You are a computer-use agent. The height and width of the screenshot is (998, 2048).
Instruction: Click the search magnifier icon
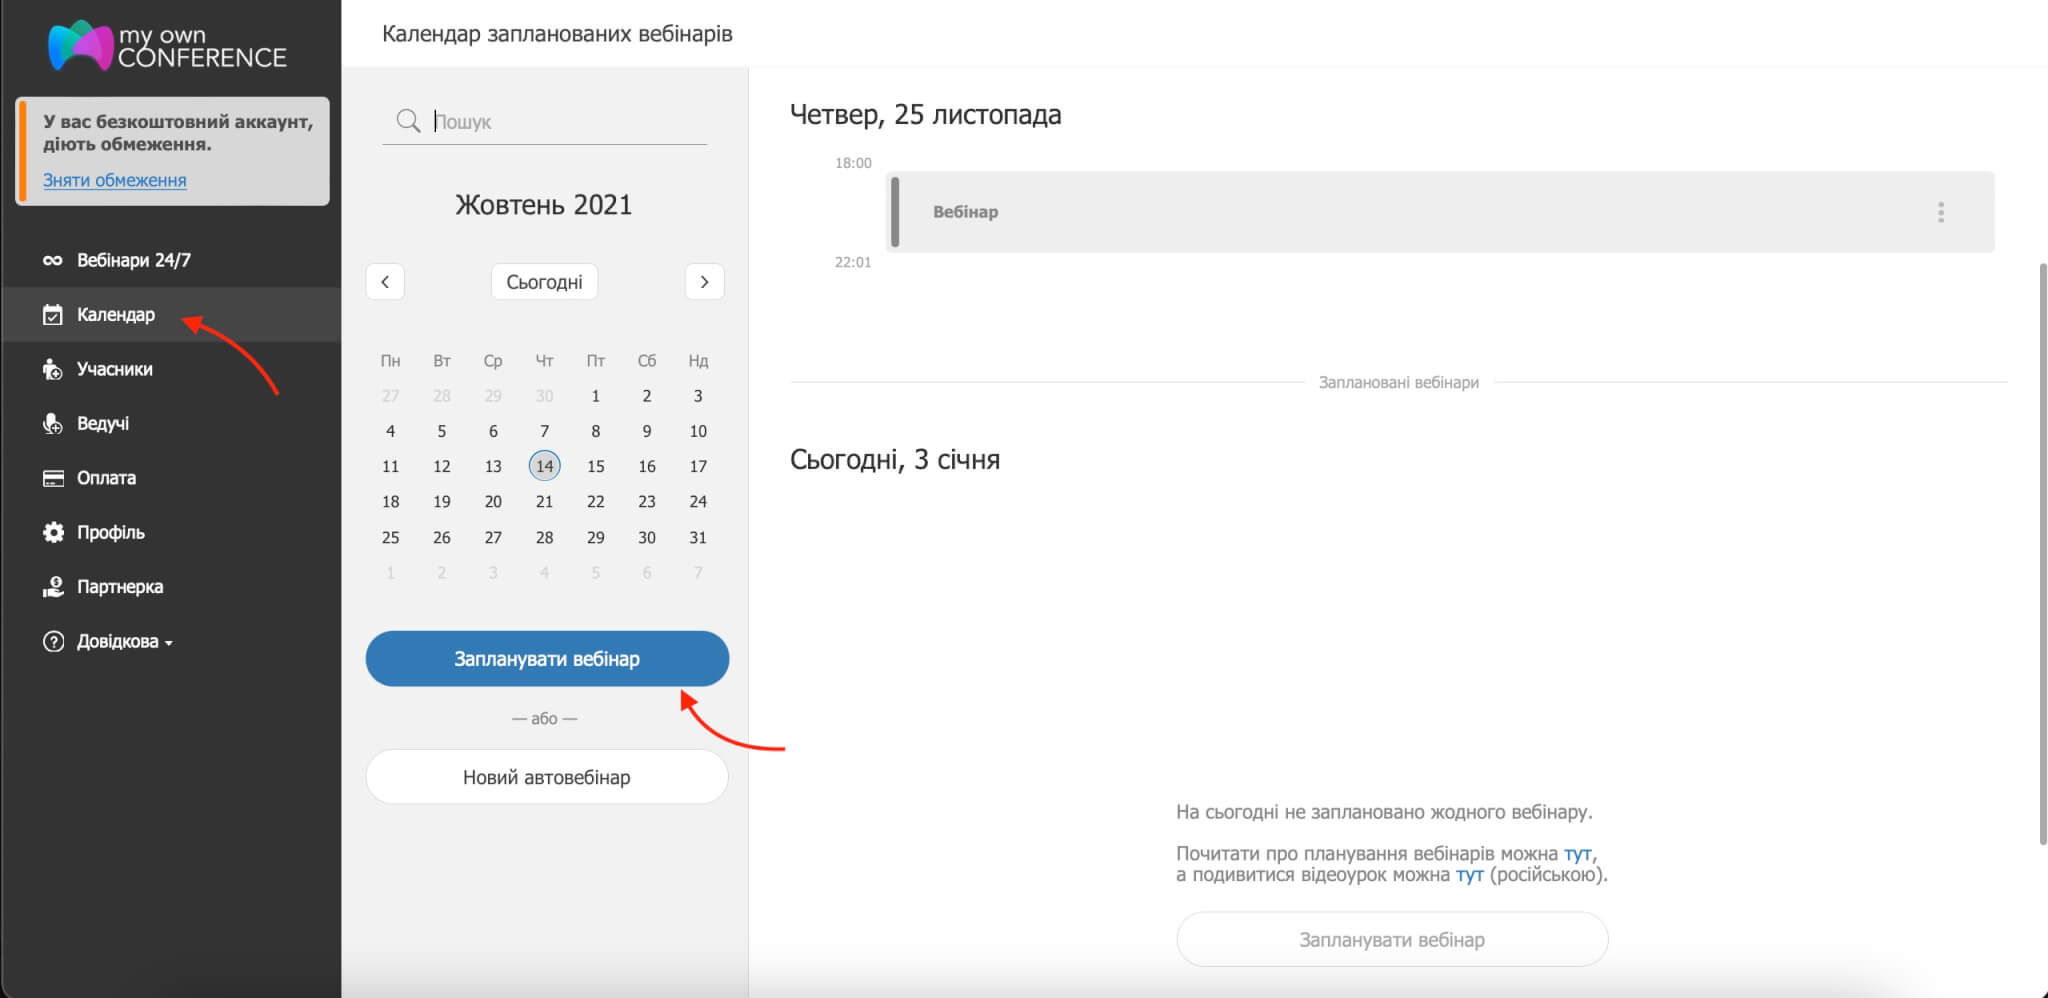(408, 120)
